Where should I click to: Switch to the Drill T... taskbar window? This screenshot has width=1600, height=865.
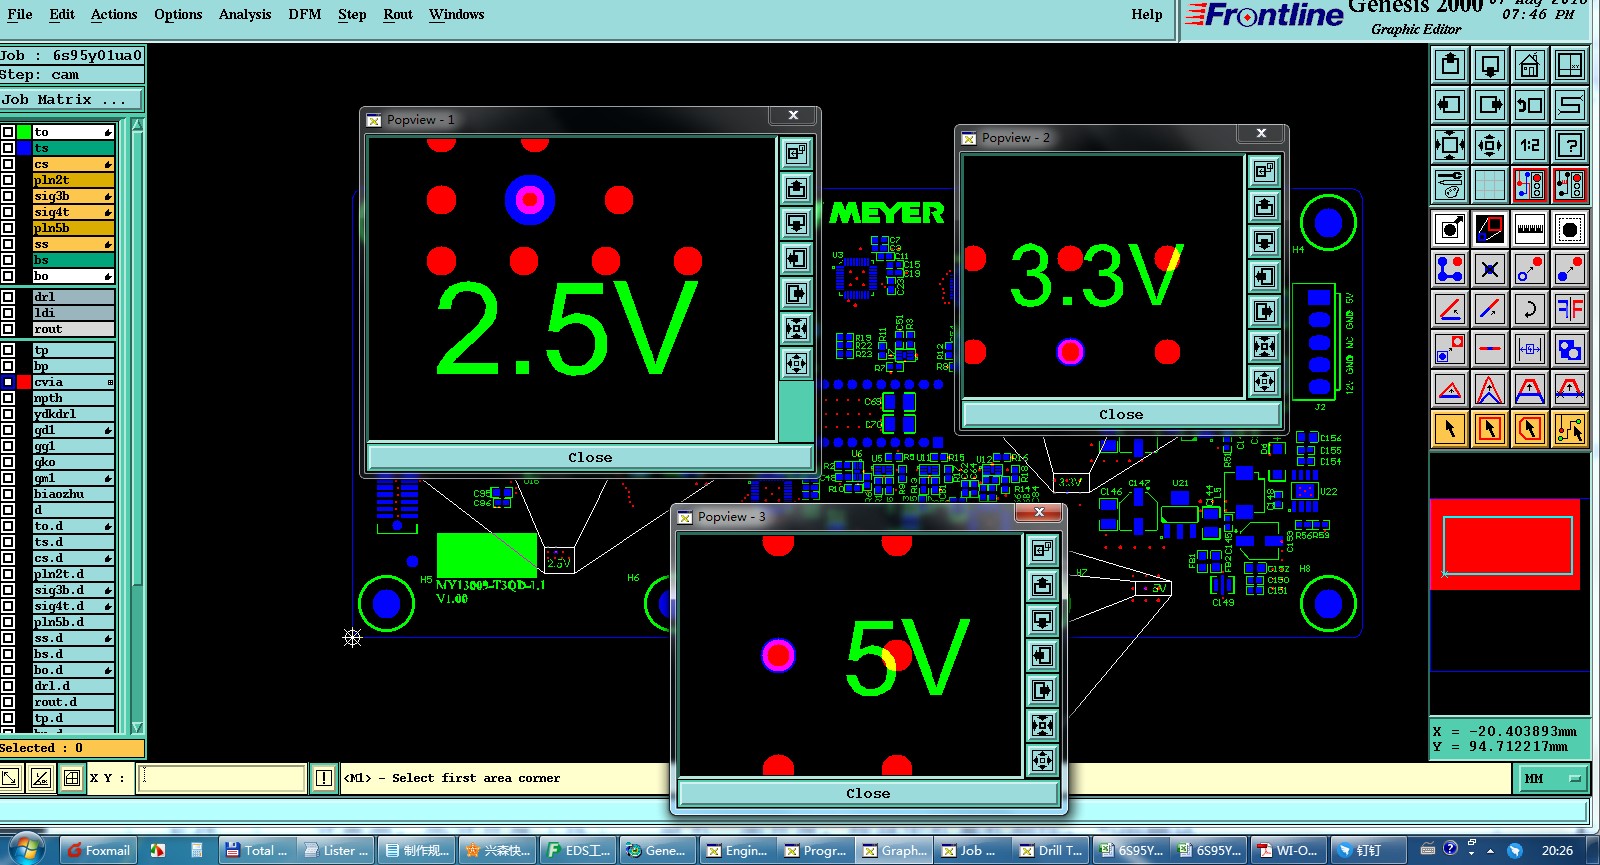pos(1050,850)
